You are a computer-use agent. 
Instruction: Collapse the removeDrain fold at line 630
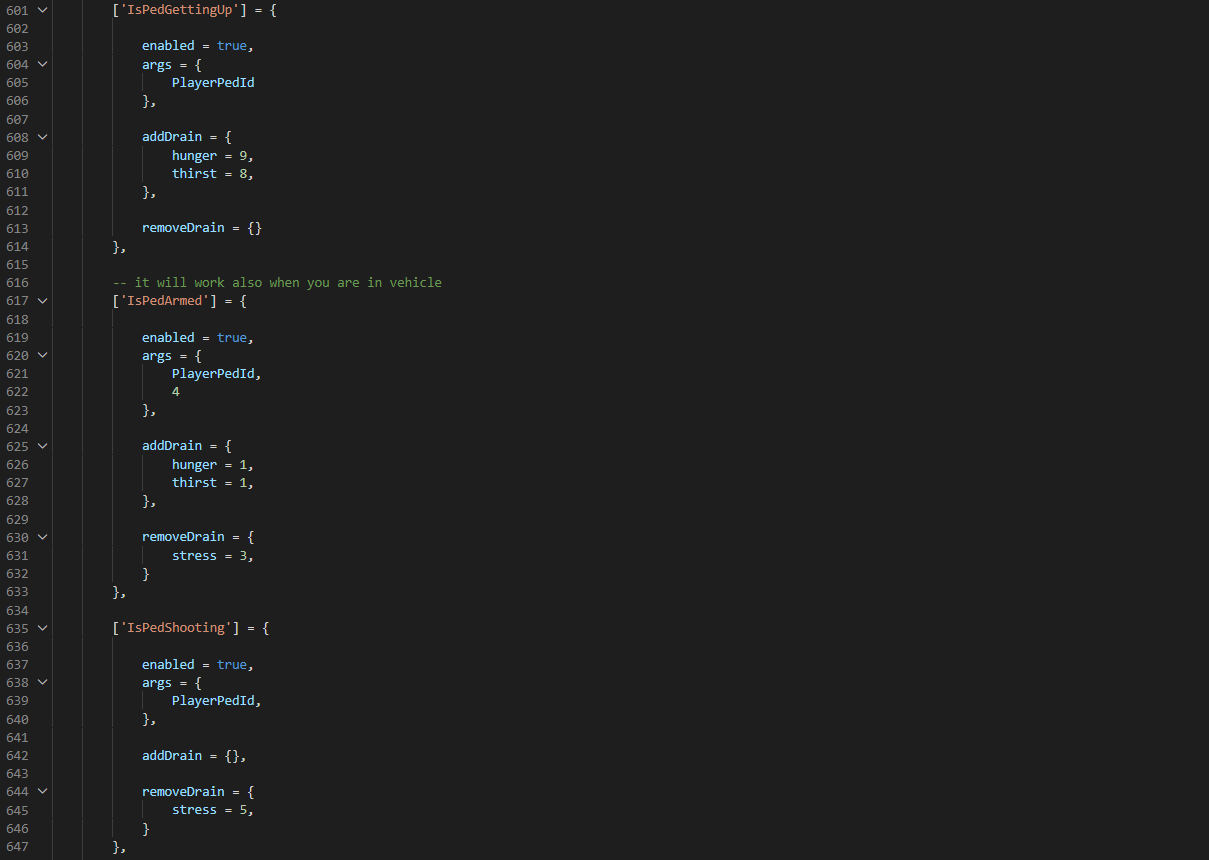[42, 537]
